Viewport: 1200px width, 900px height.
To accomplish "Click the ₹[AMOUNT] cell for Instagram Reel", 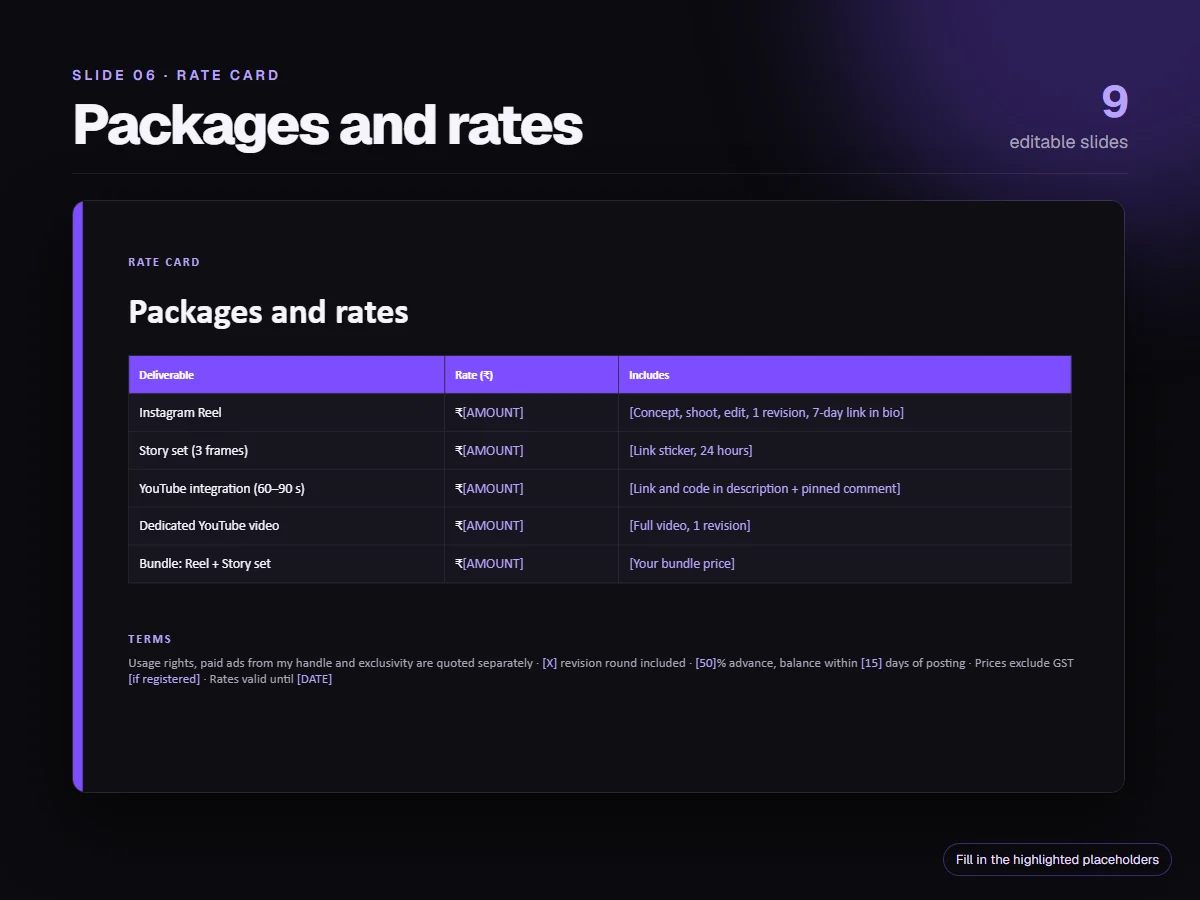I will [x=532, y=413].
